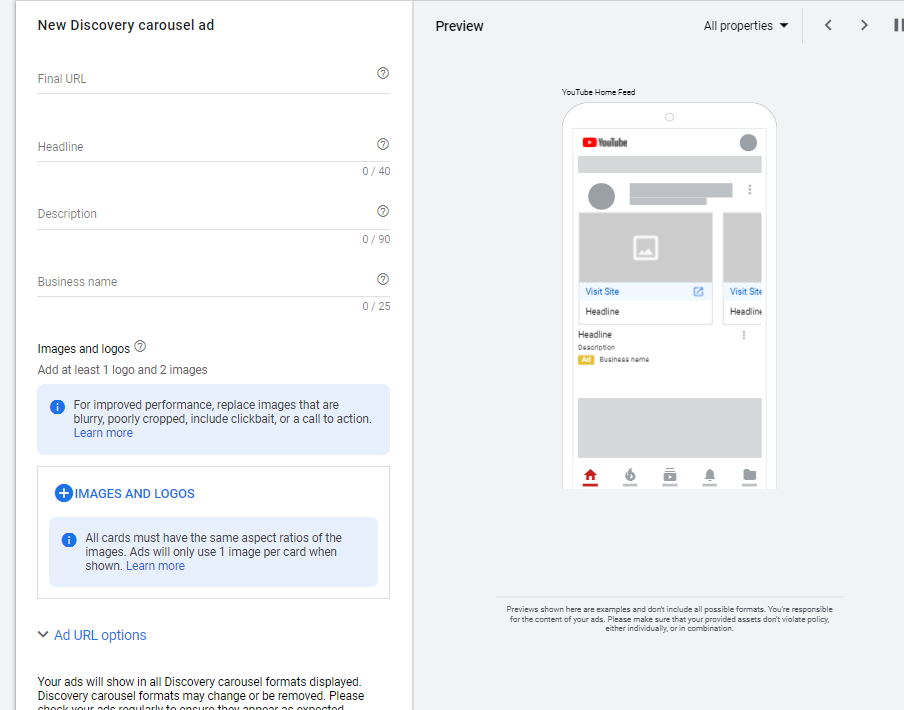Click the YouTube logo in the preview

pos(607,142)
